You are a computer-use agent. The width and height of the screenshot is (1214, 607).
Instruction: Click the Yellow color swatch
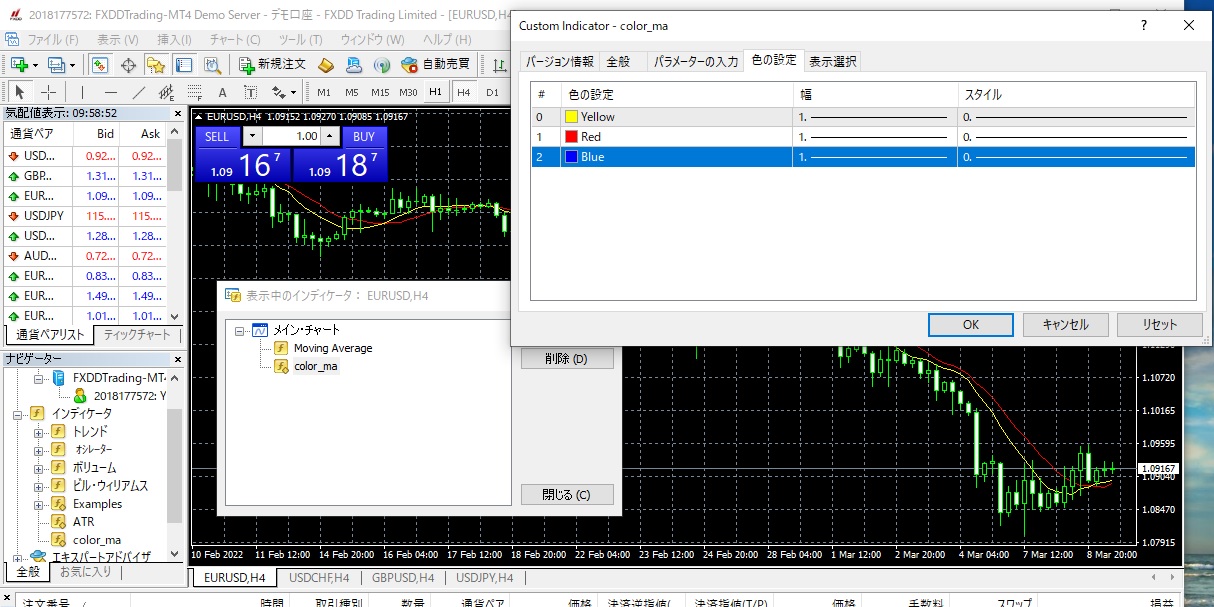tap(573, 117)
